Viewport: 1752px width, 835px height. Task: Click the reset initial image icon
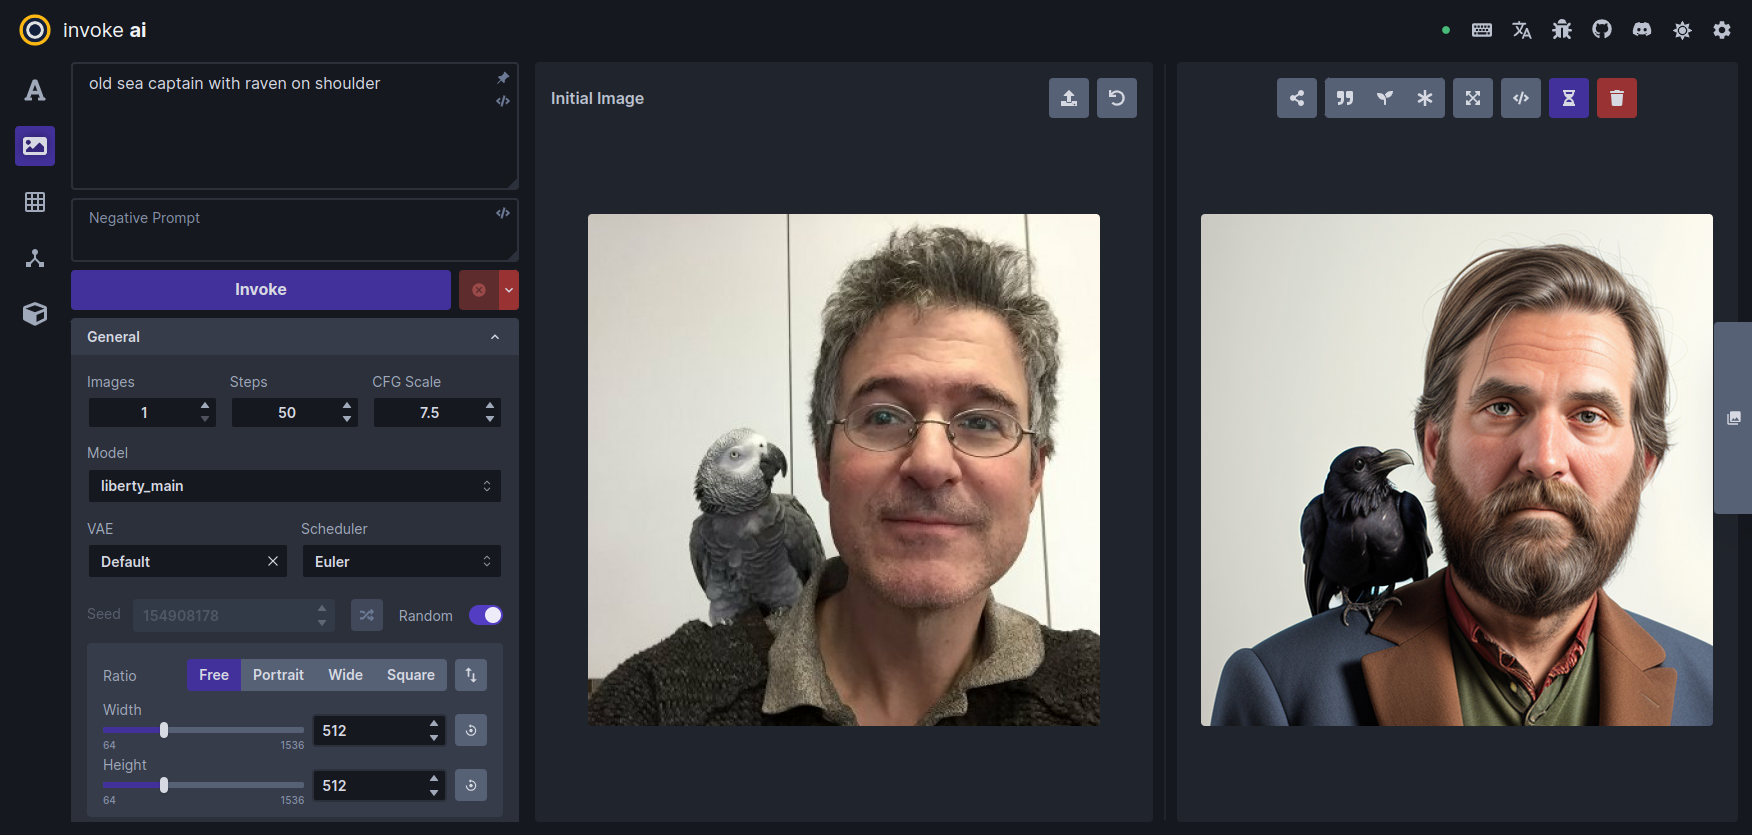tap(1116, 98)
